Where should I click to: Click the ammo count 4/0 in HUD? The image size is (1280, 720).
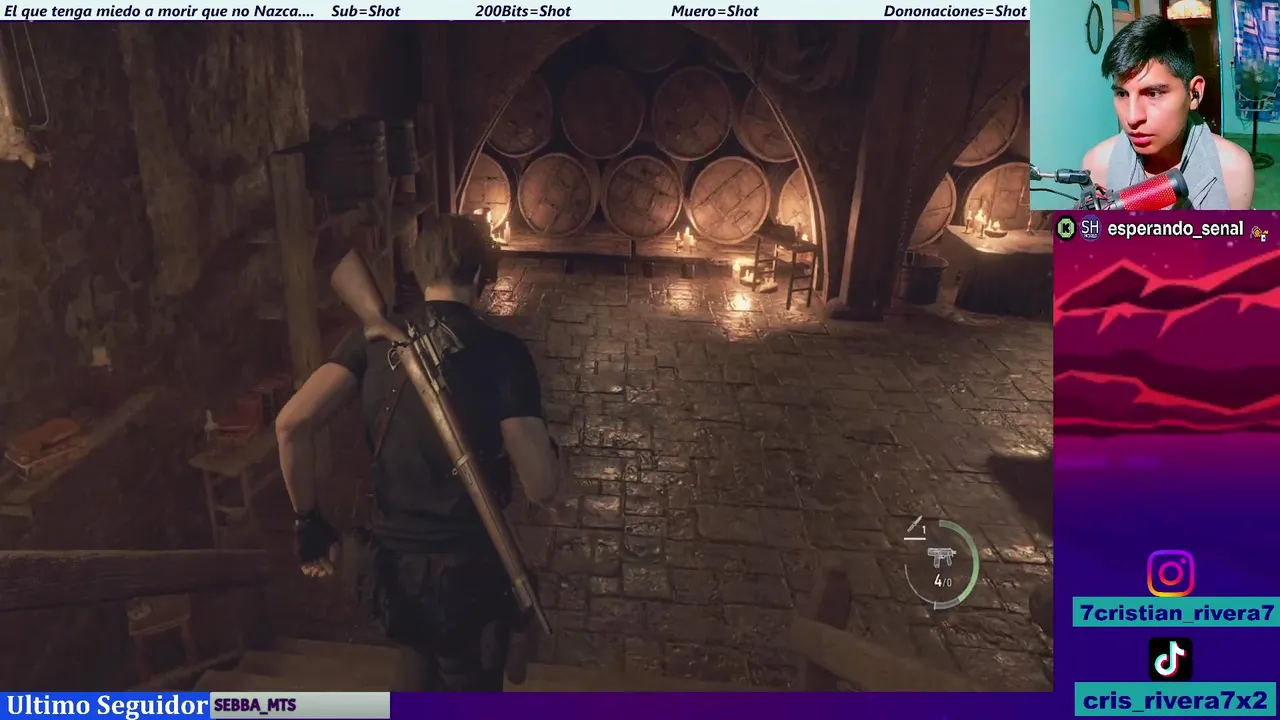pos(942,581)
